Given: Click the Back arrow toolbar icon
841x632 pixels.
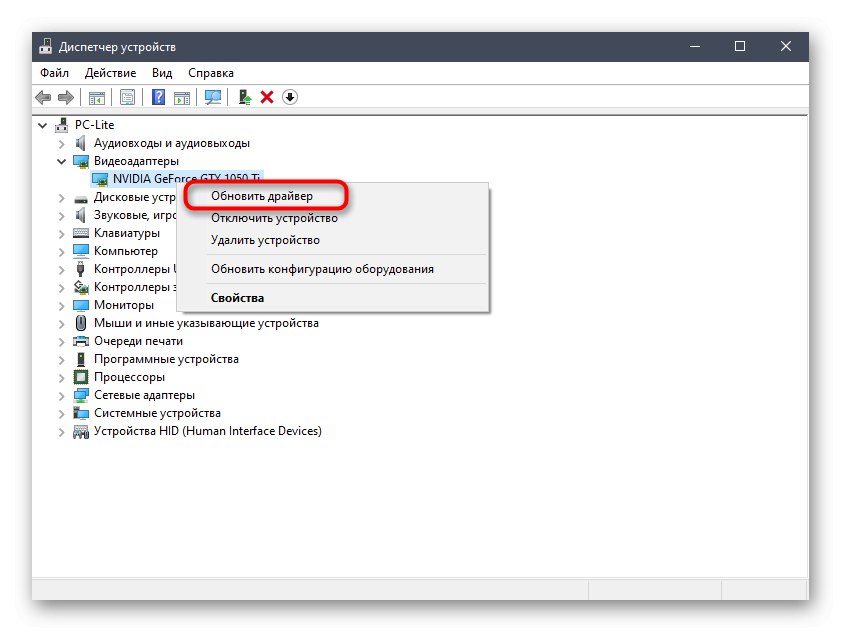Looking at the screenshot, I should pos(43,98).
